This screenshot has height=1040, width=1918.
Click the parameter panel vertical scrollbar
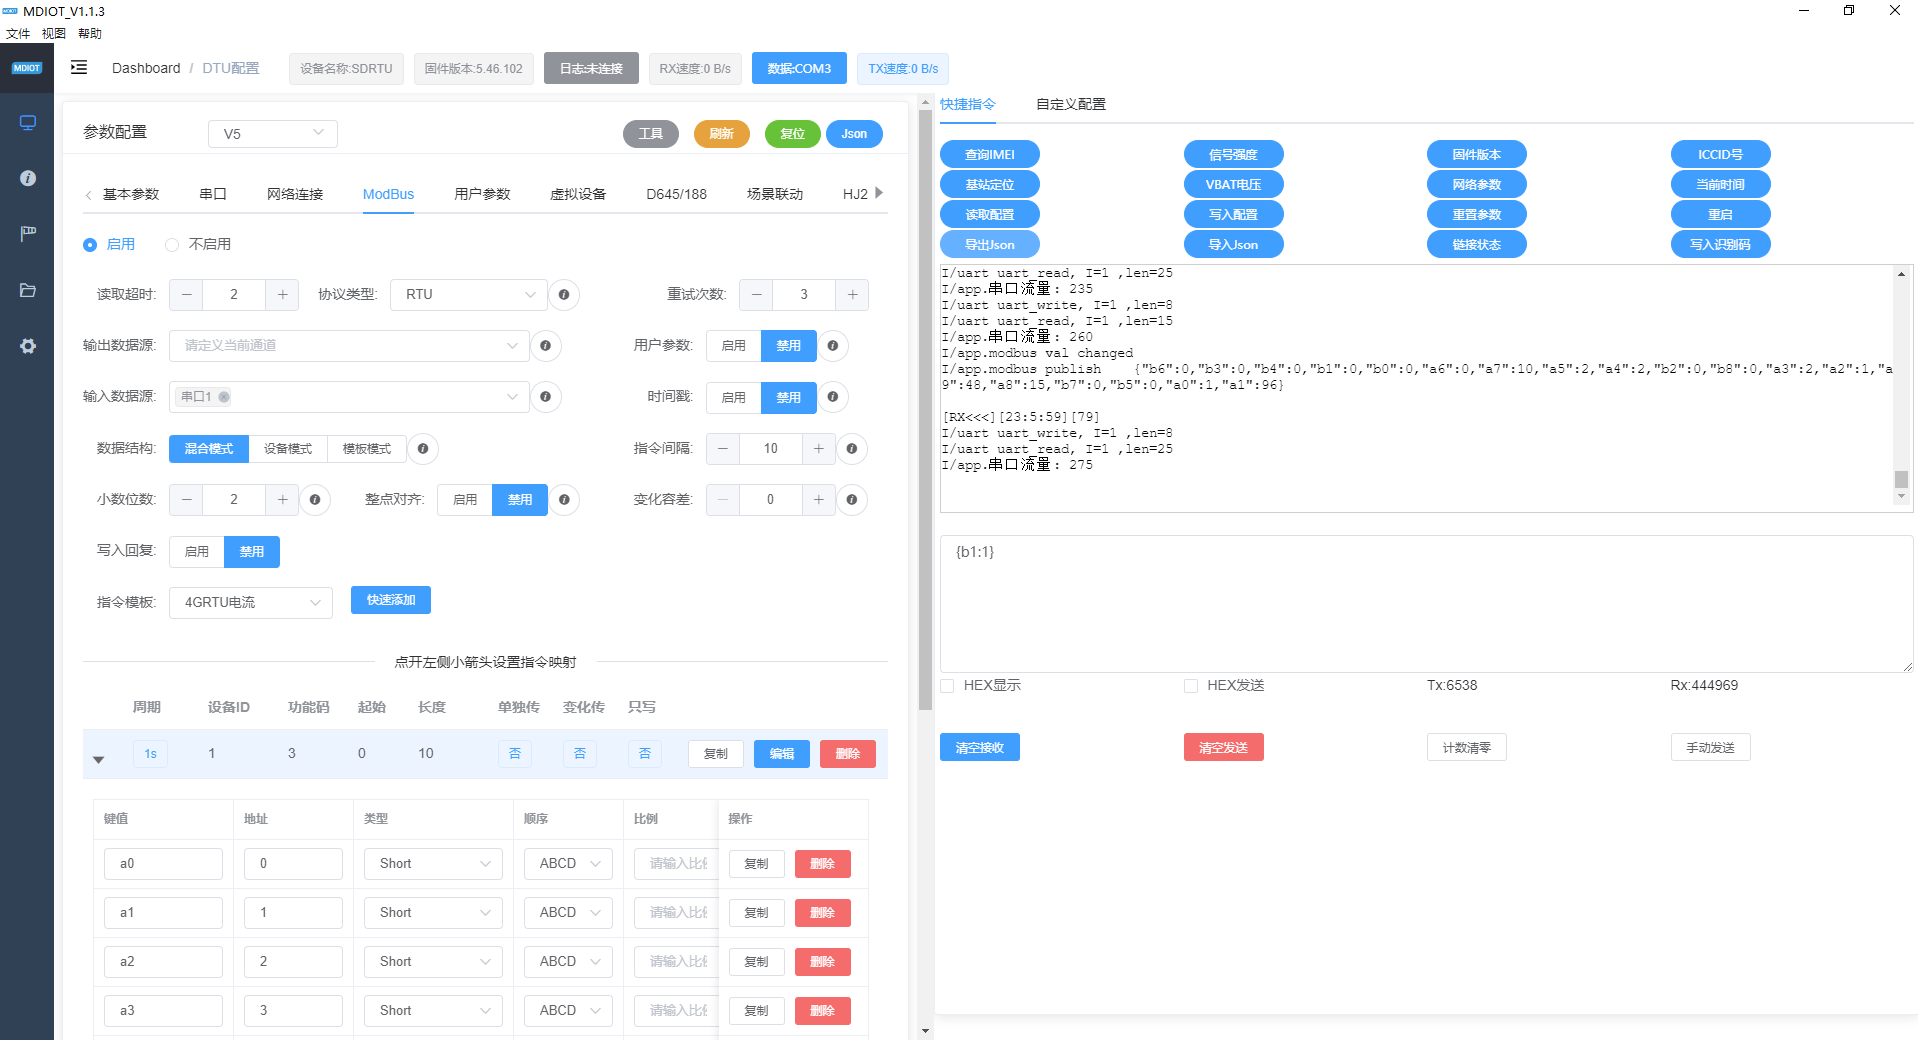tap(925, 410)
